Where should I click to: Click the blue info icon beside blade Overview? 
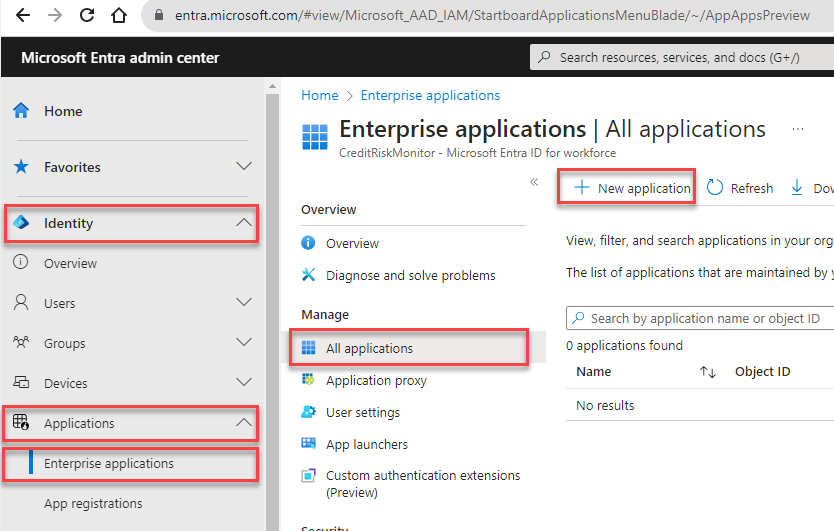click(x=308, y=243)
